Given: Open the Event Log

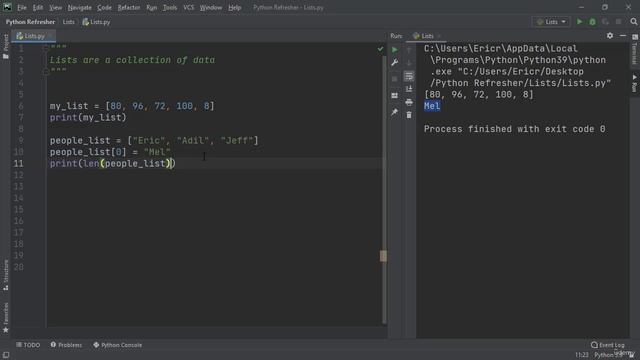Looking at the screenshot, I should (x=607, y=345).
